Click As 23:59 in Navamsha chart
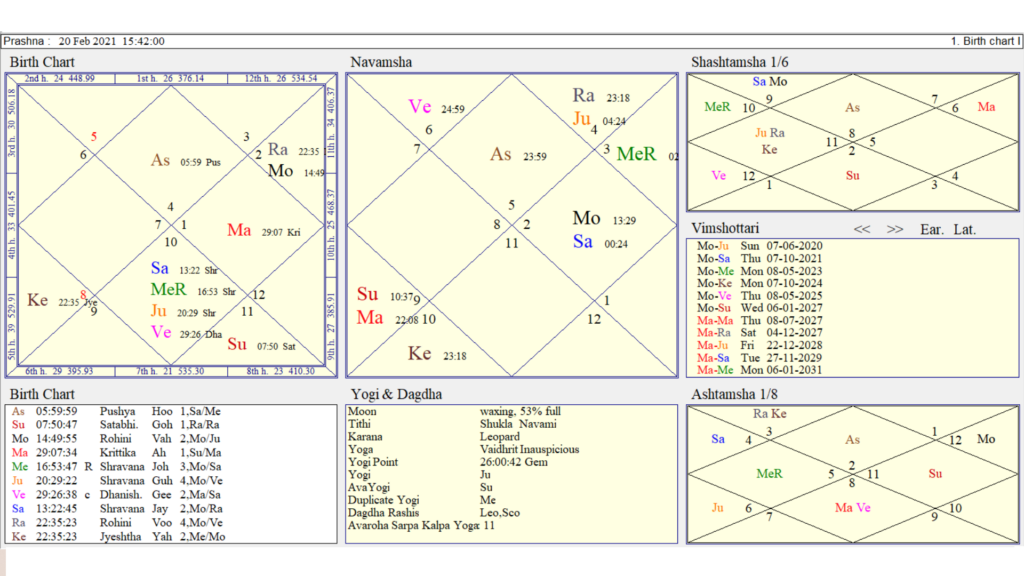This screenshot has height=576, width=1024. tap(519, 155)
